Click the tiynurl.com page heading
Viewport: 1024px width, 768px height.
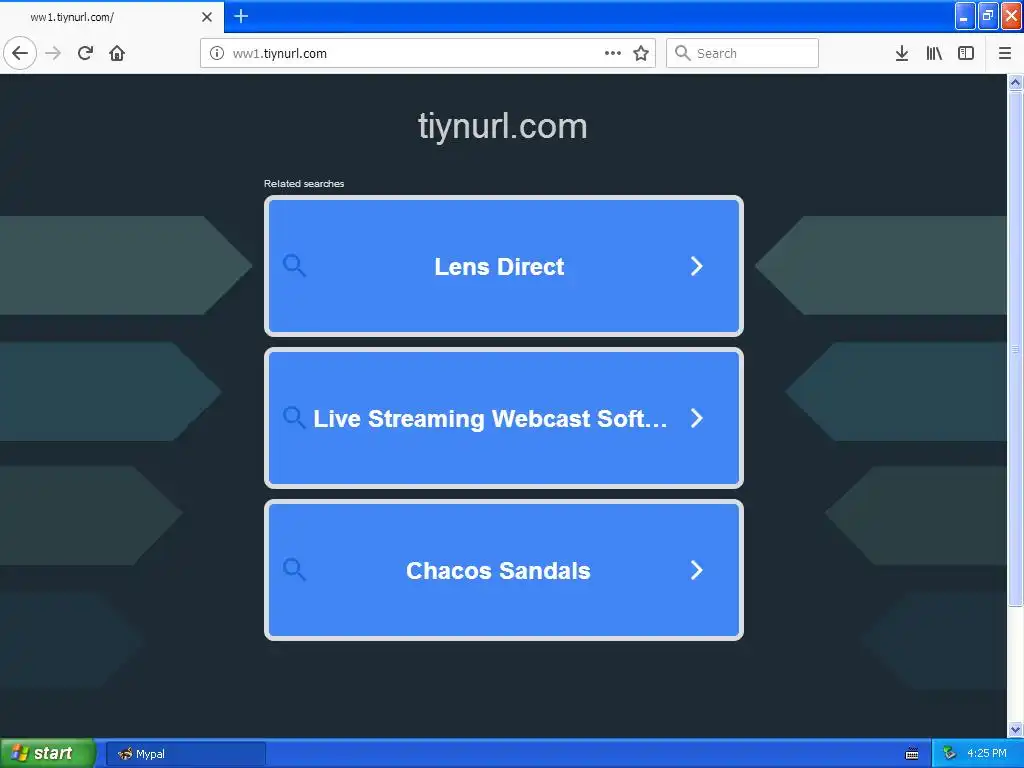point(502,126)
